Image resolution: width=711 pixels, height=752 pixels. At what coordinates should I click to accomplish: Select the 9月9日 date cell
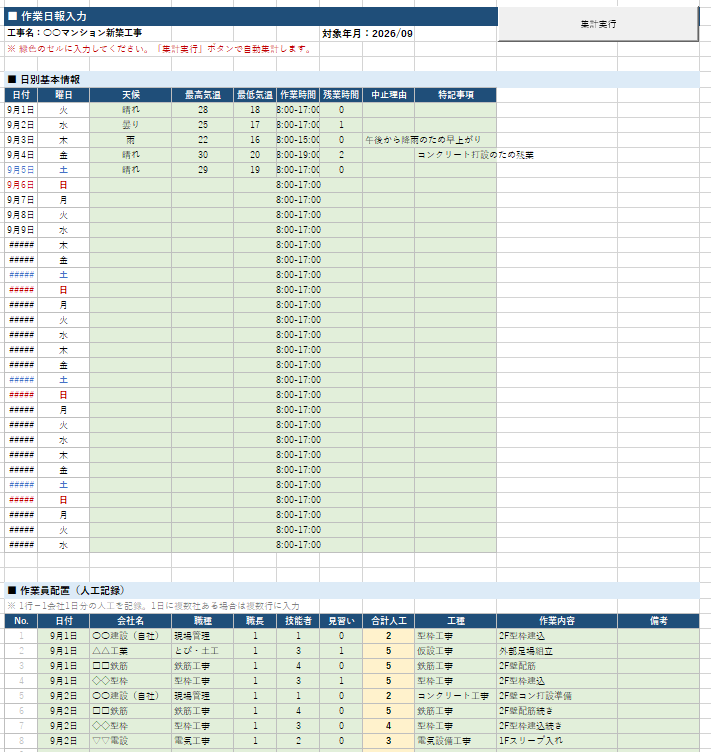pos(21,230)
